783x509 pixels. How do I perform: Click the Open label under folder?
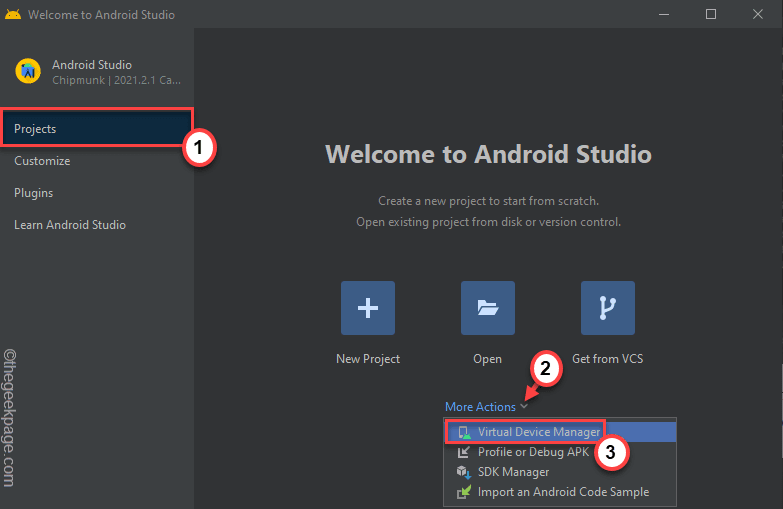(x=487, y=359)
